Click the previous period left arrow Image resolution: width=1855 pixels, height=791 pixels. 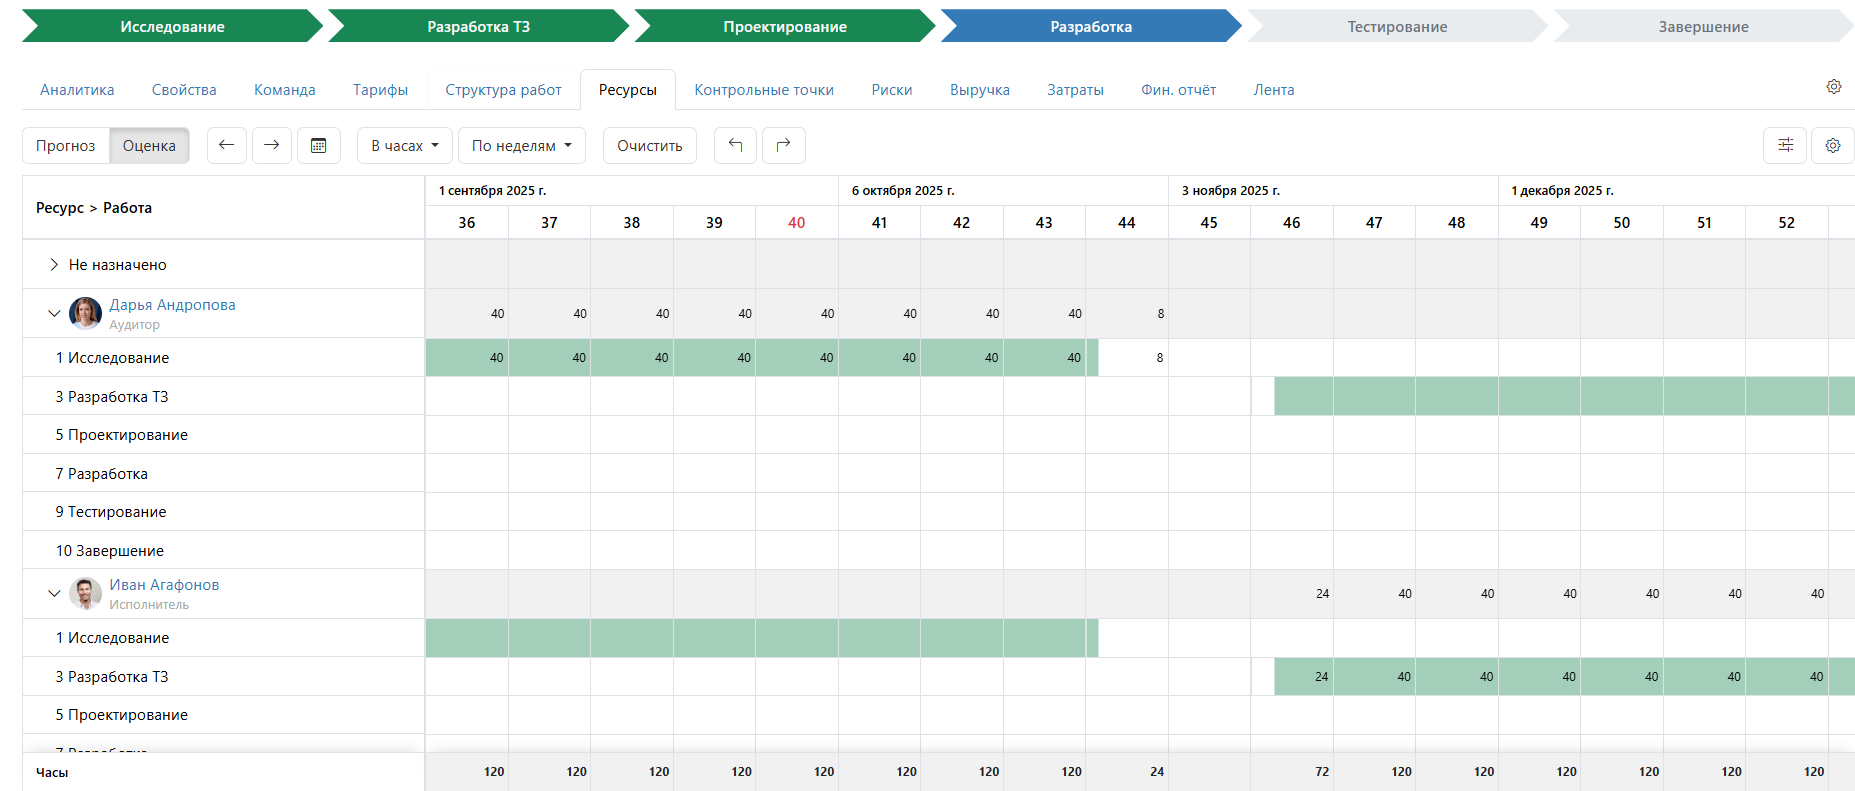tap(227, 145)
